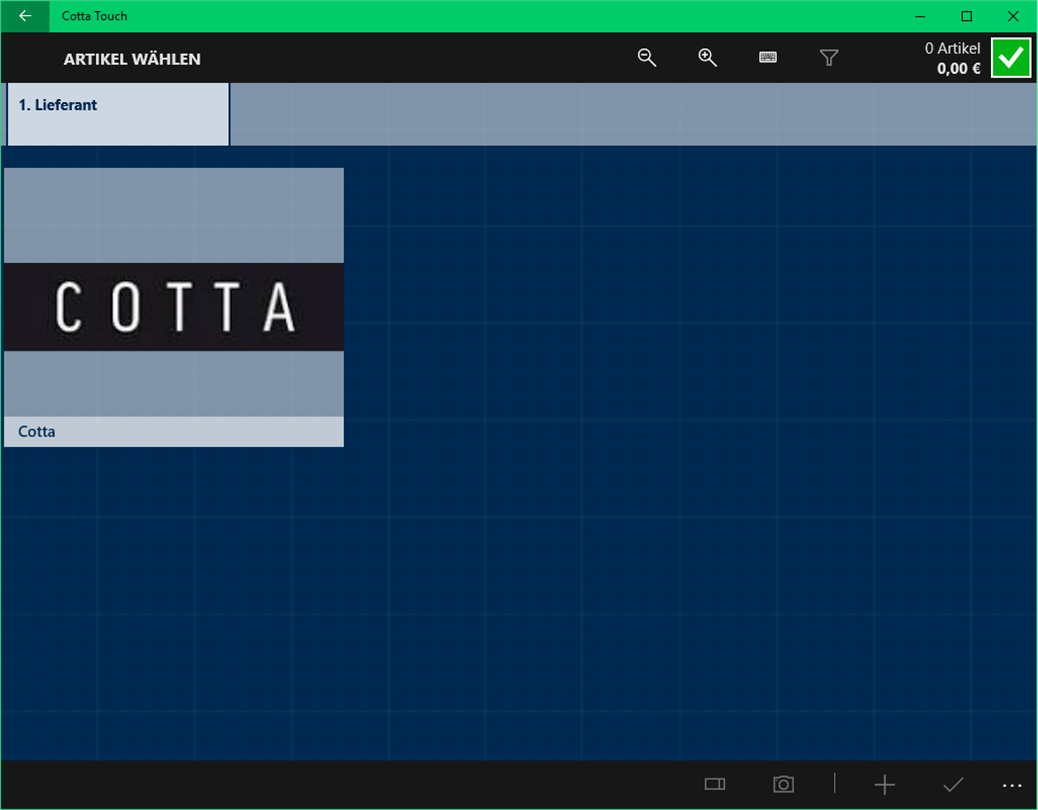Maximize the Cotta Touch window

967,16
